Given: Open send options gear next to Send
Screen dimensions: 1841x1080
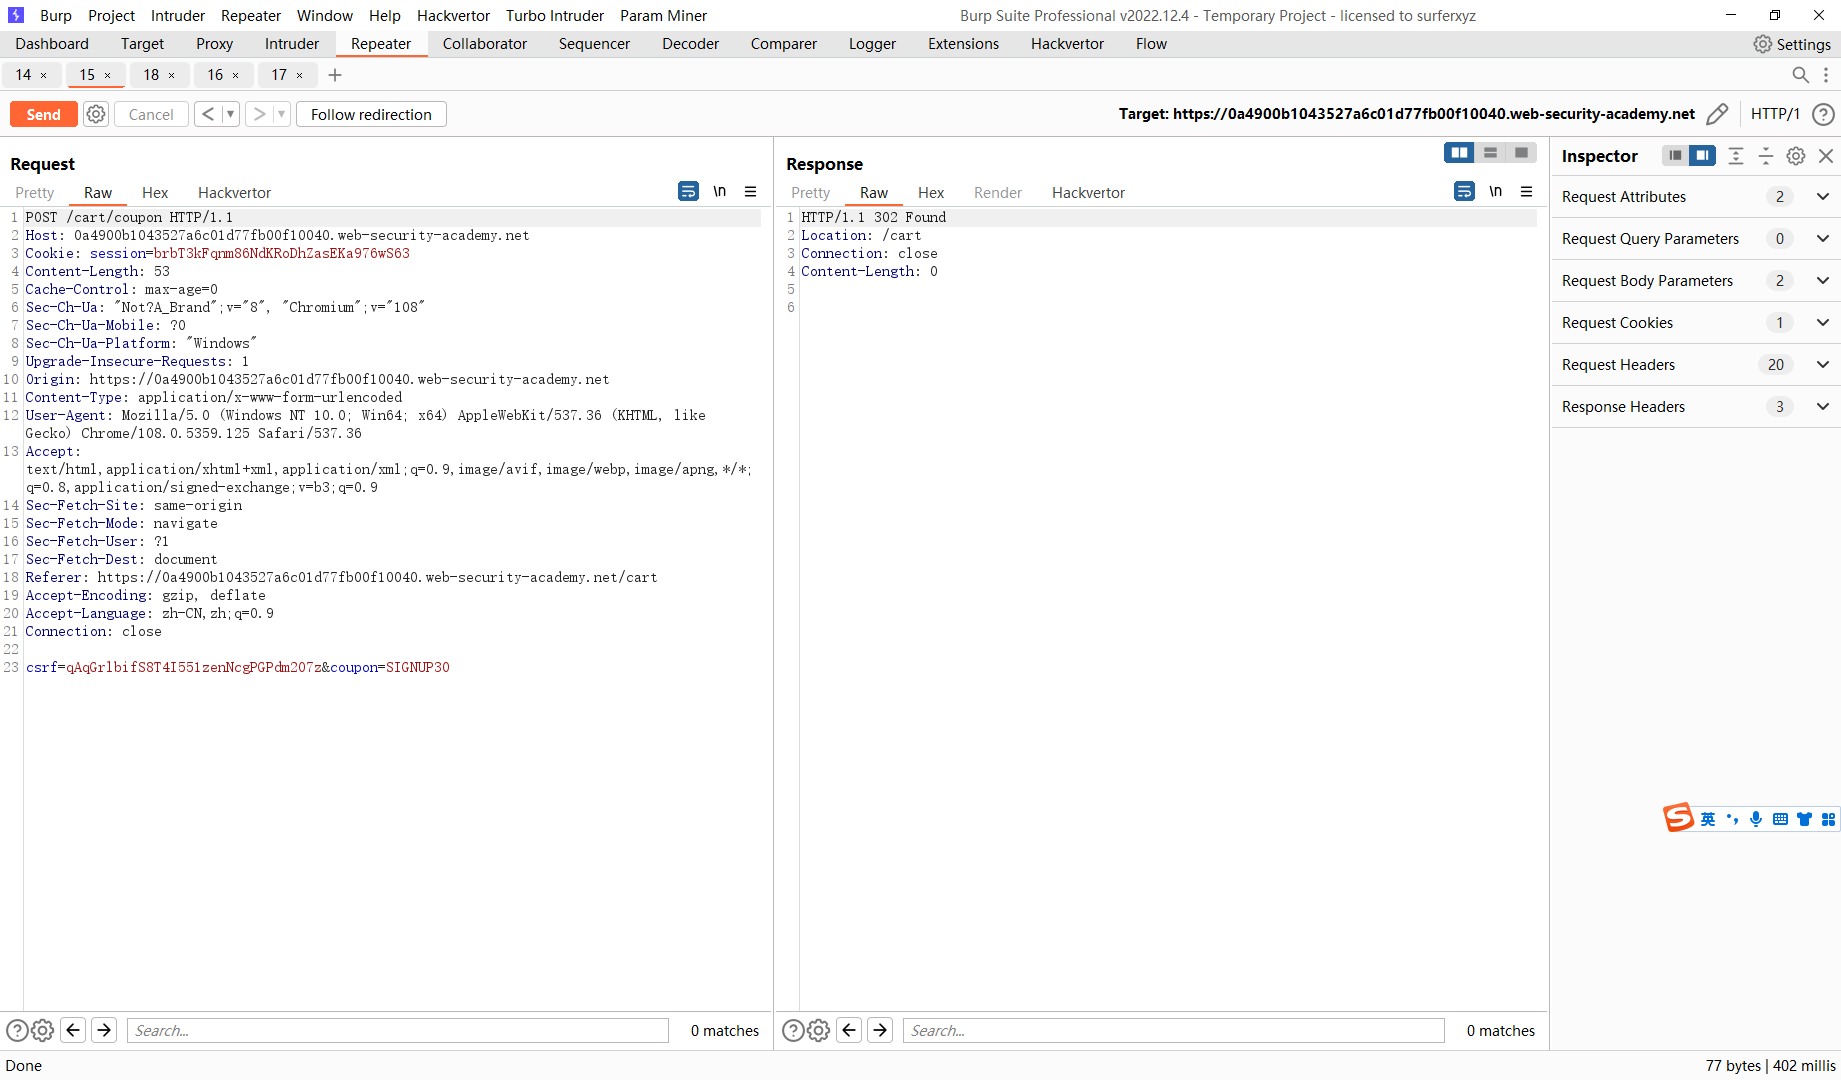Looking at the screenshot, I should tap(96, 114).
